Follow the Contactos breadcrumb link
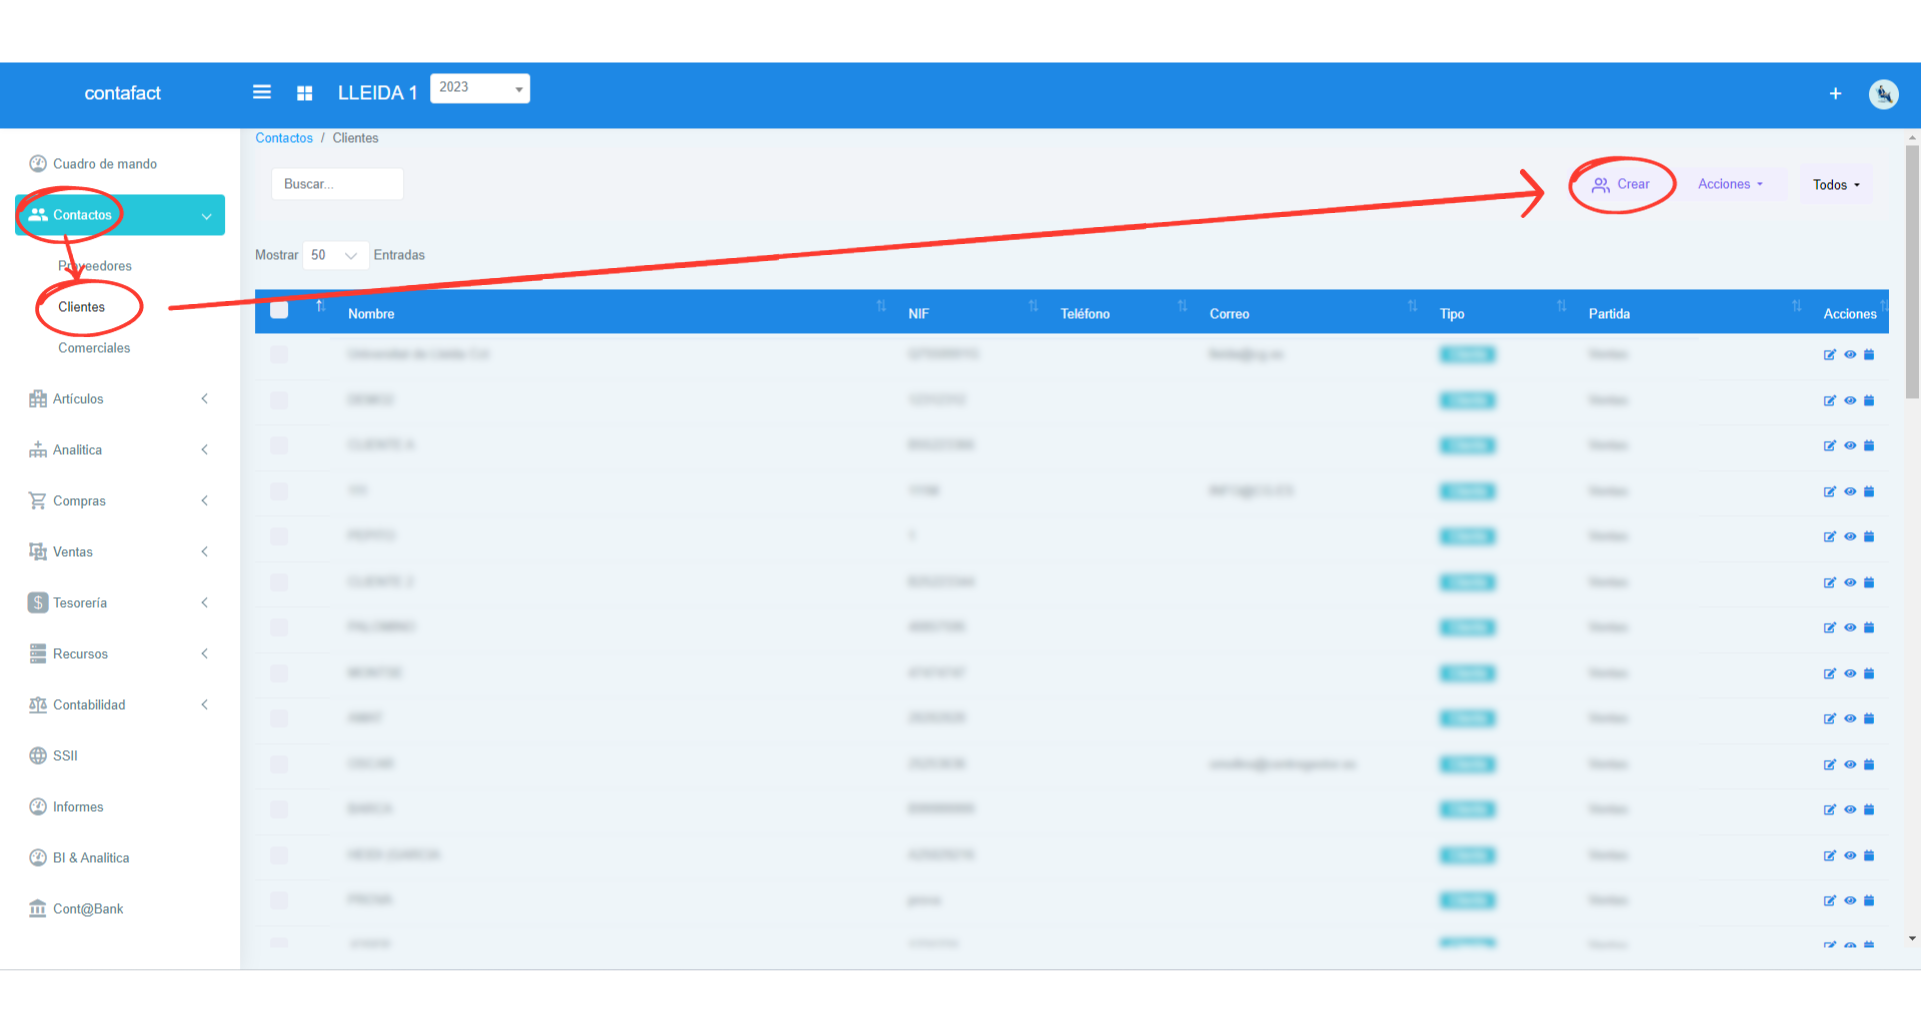Viewport: 1921px width, 1033px height. 284,138
